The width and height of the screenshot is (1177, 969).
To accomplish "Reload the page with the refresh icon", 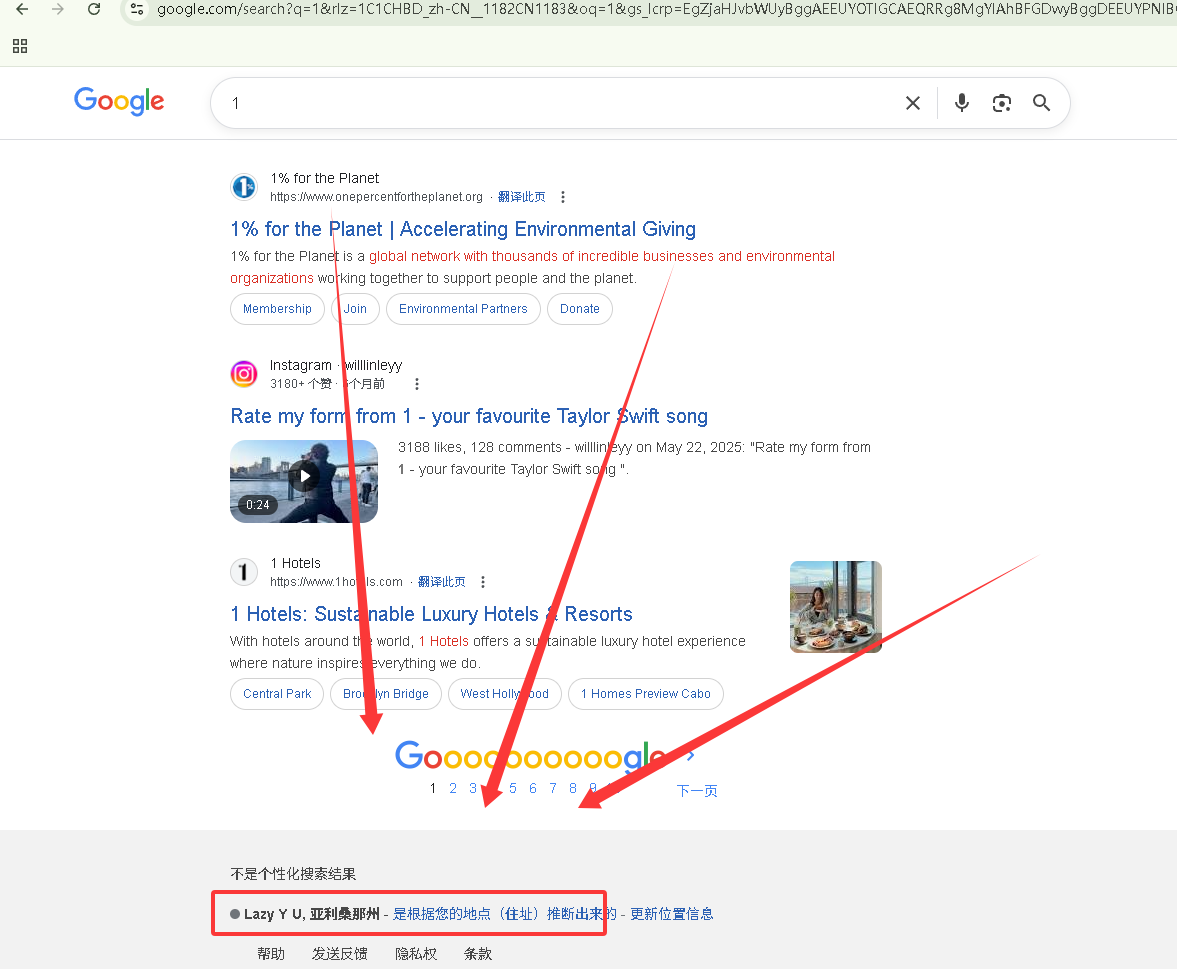I will pos(94,9).
